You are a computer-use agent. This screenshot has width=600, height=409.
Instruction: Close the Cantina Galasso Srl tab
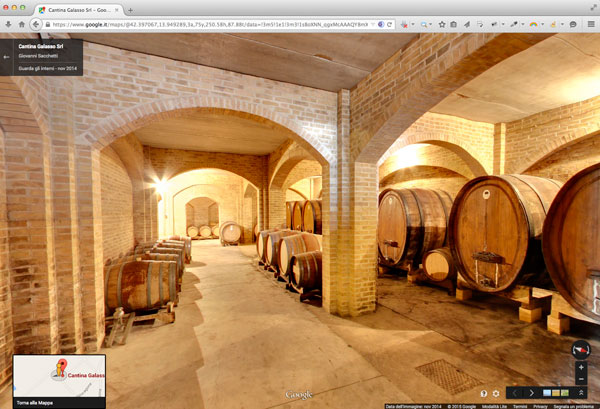coord(117,10)
